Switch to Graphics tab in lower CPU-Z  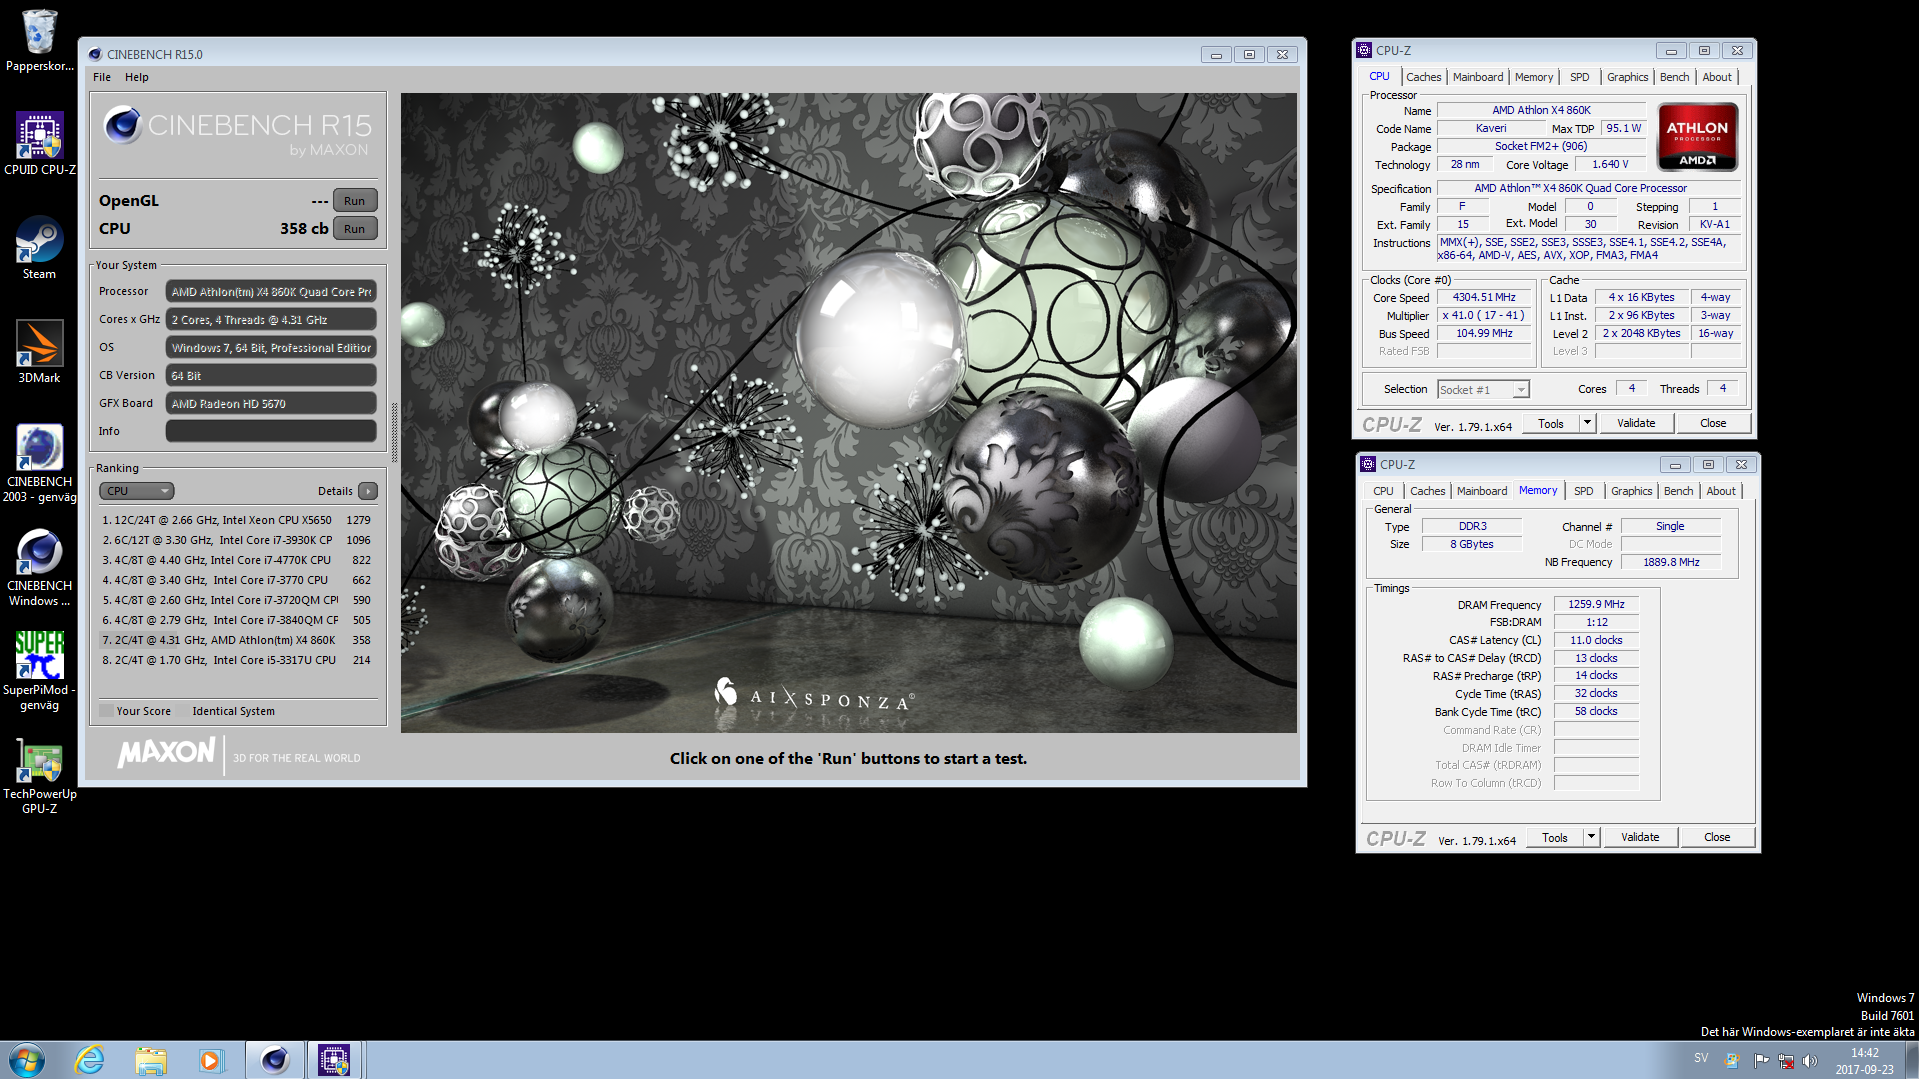[x=1631, y=491]
